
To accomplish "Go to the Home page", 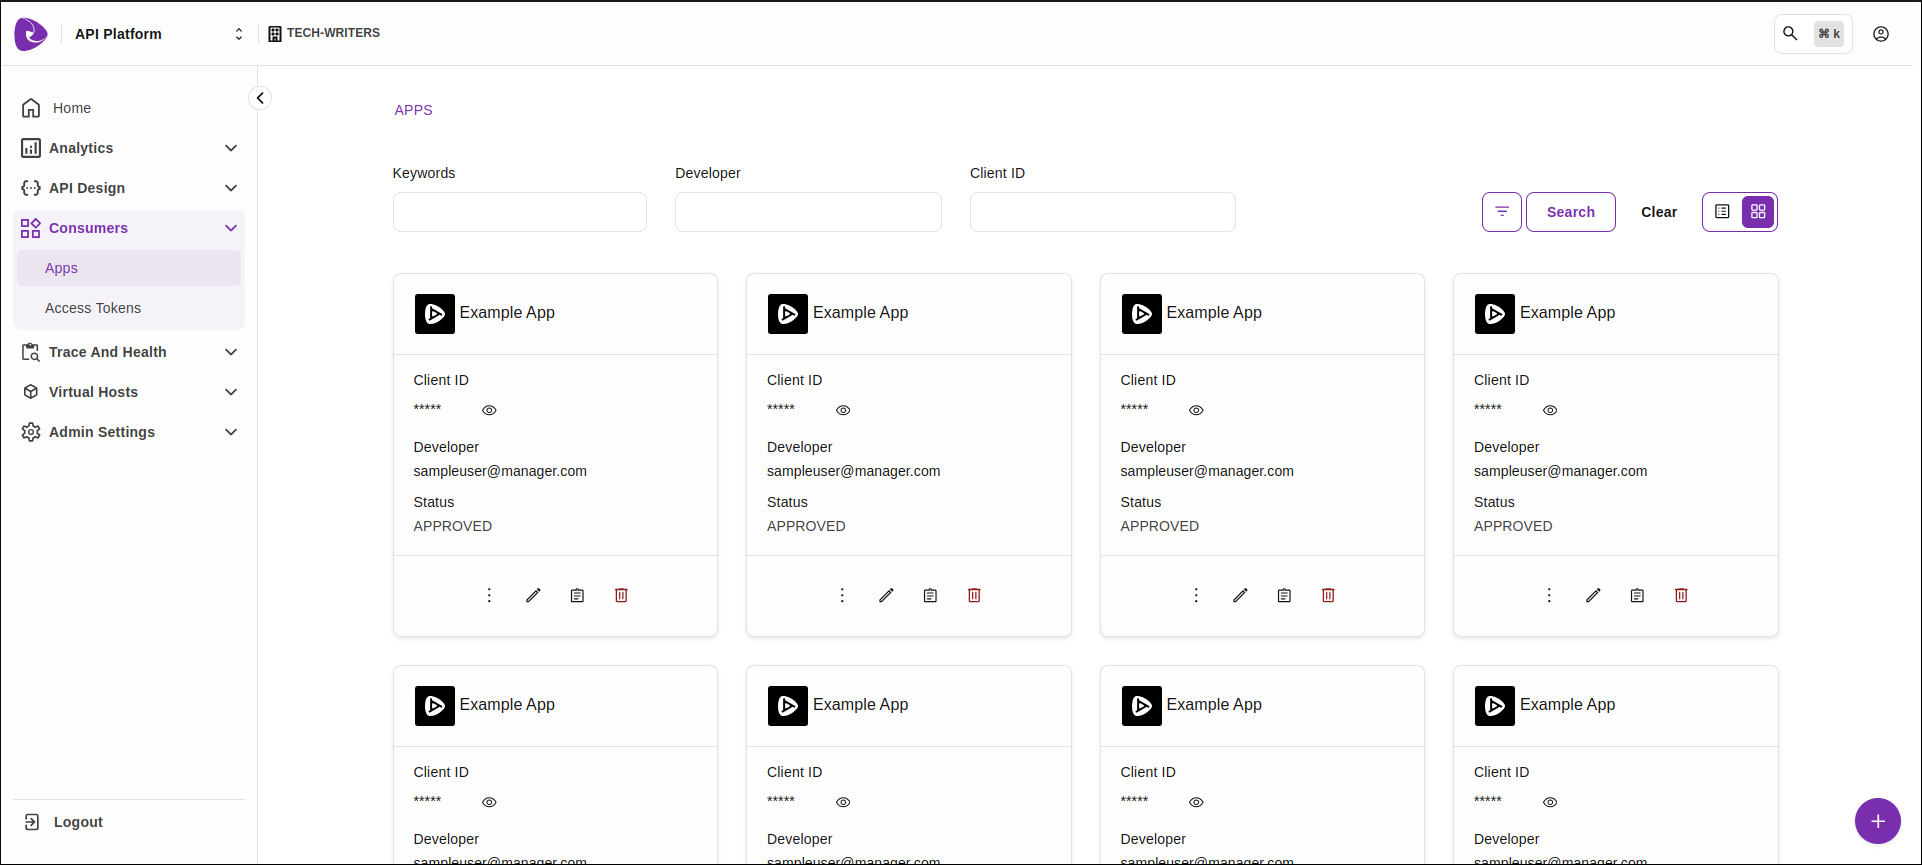I will click(72, 108).
